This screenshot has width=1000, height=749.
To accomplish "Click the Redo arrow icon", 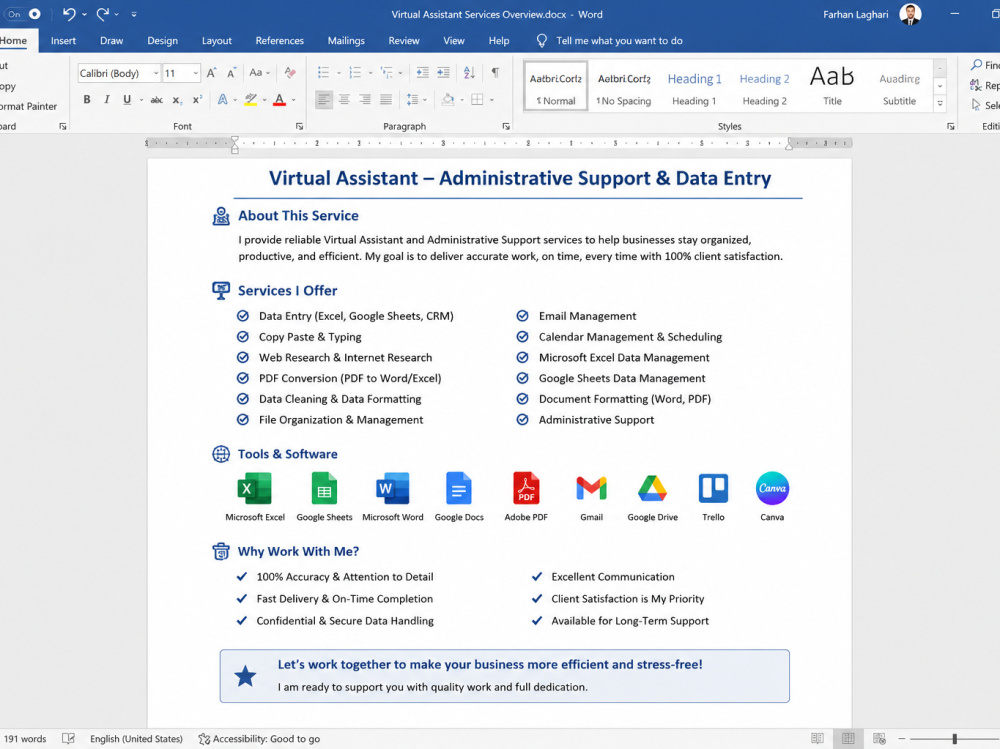I will click(x=102, y=13).
